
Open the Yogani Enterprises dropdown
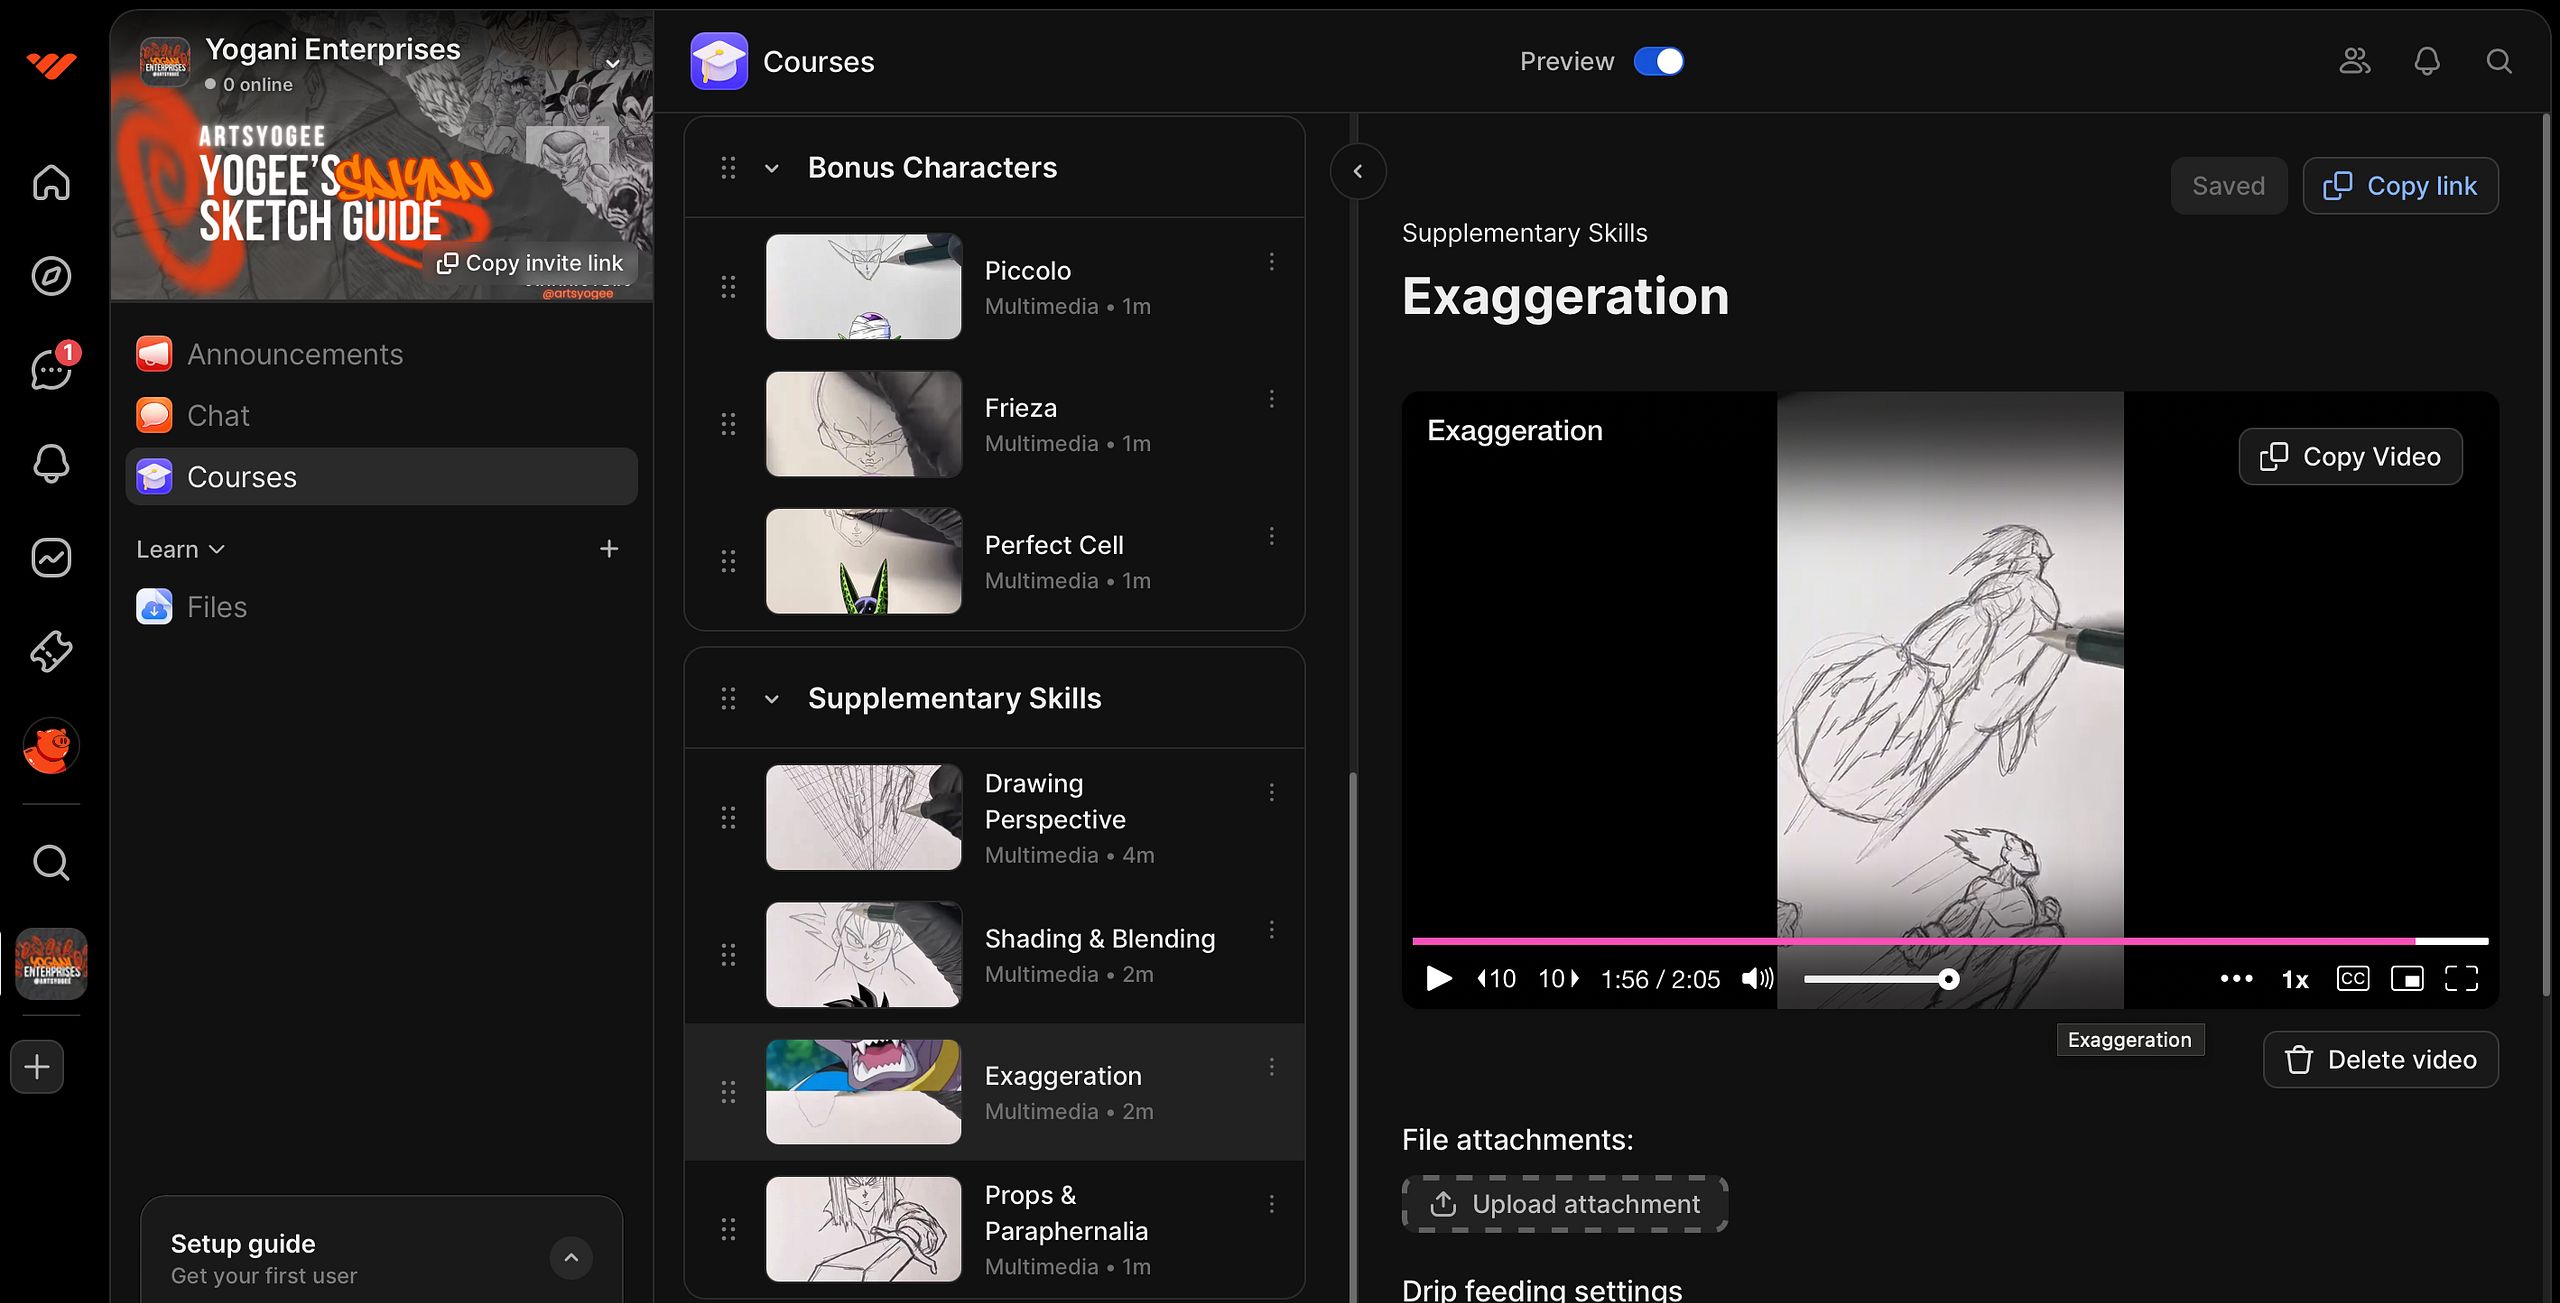coord(613,63)
